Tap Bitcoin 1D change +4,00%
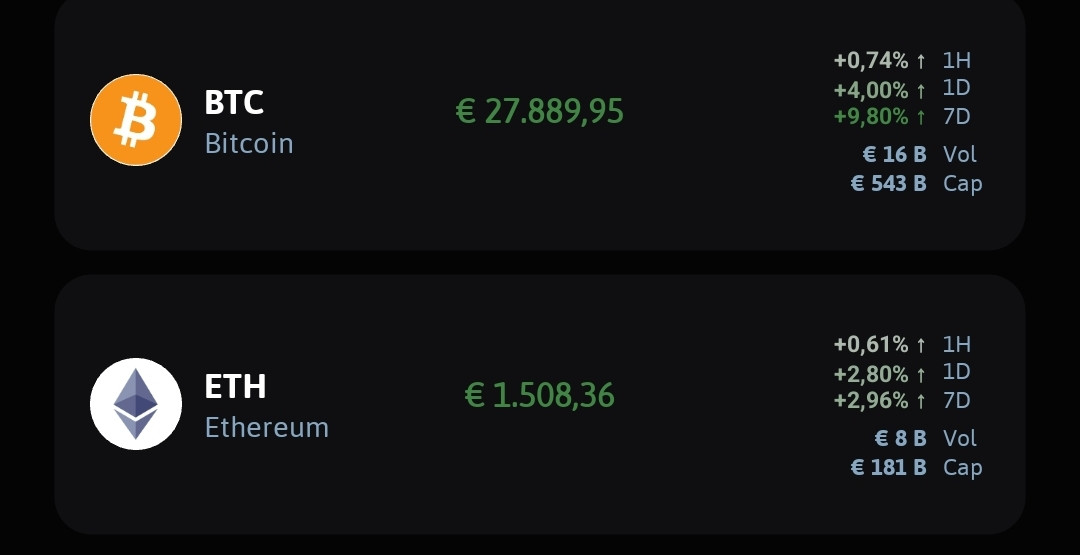 click(x=871, y=90)
